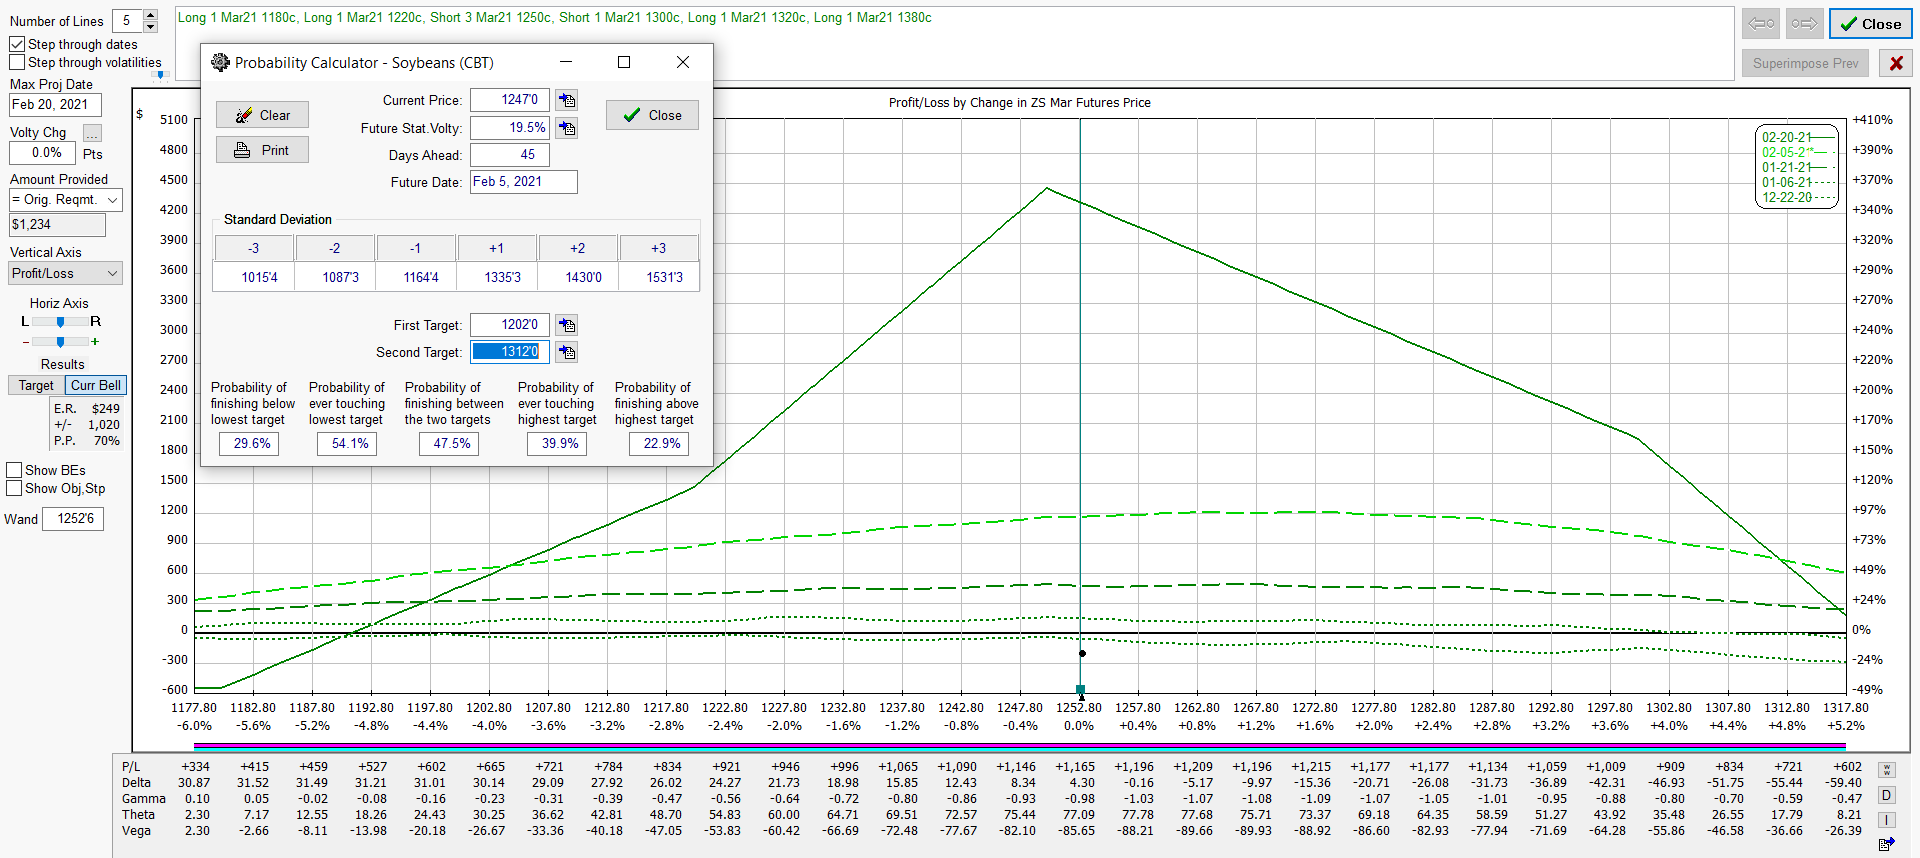Click the Horiz Axis zoom minus-plus slider
Image resolution: width=1920 pixels, height=858 pixels.
point(60,342)
